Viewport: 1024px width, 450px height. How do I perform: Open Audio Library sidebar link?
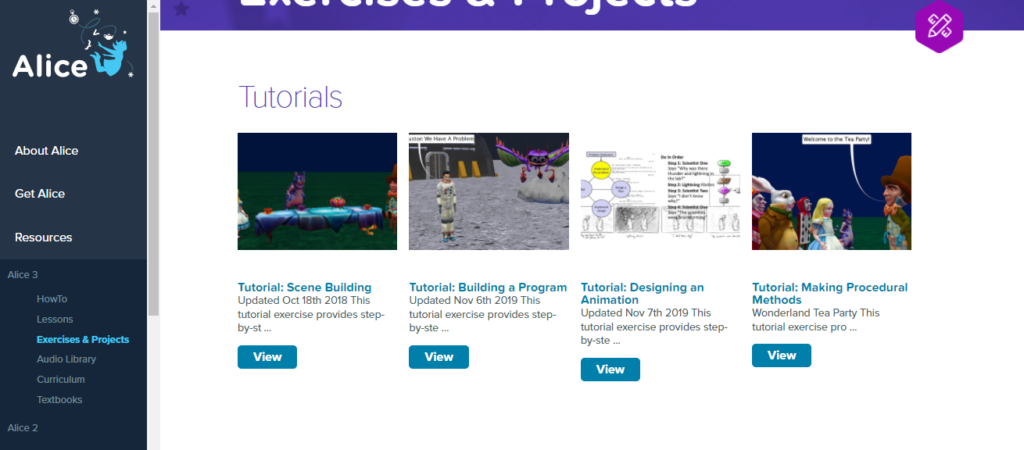click(66, 359)
